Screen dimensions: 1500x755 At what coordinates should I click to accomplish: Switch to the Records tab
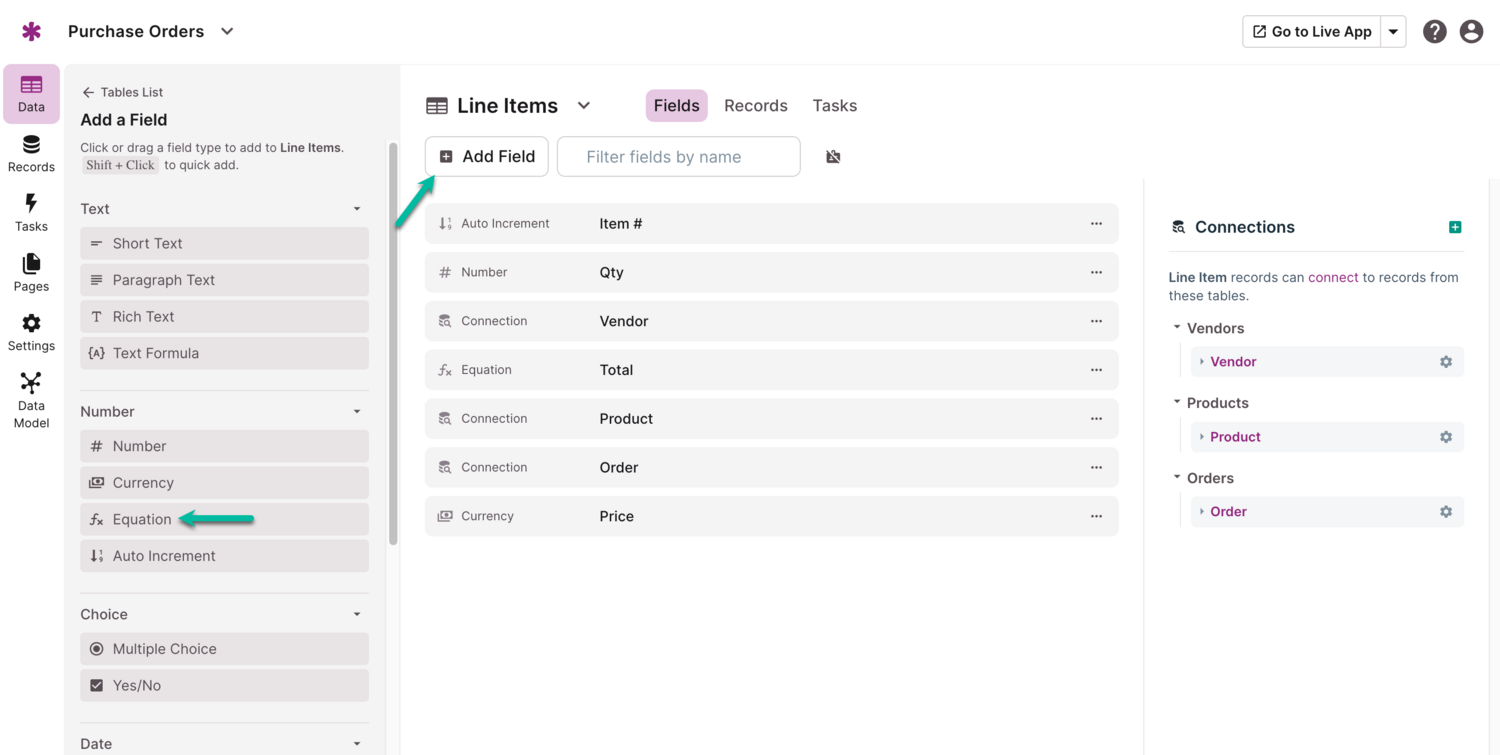pyautogui.click(x=755, y=105)
